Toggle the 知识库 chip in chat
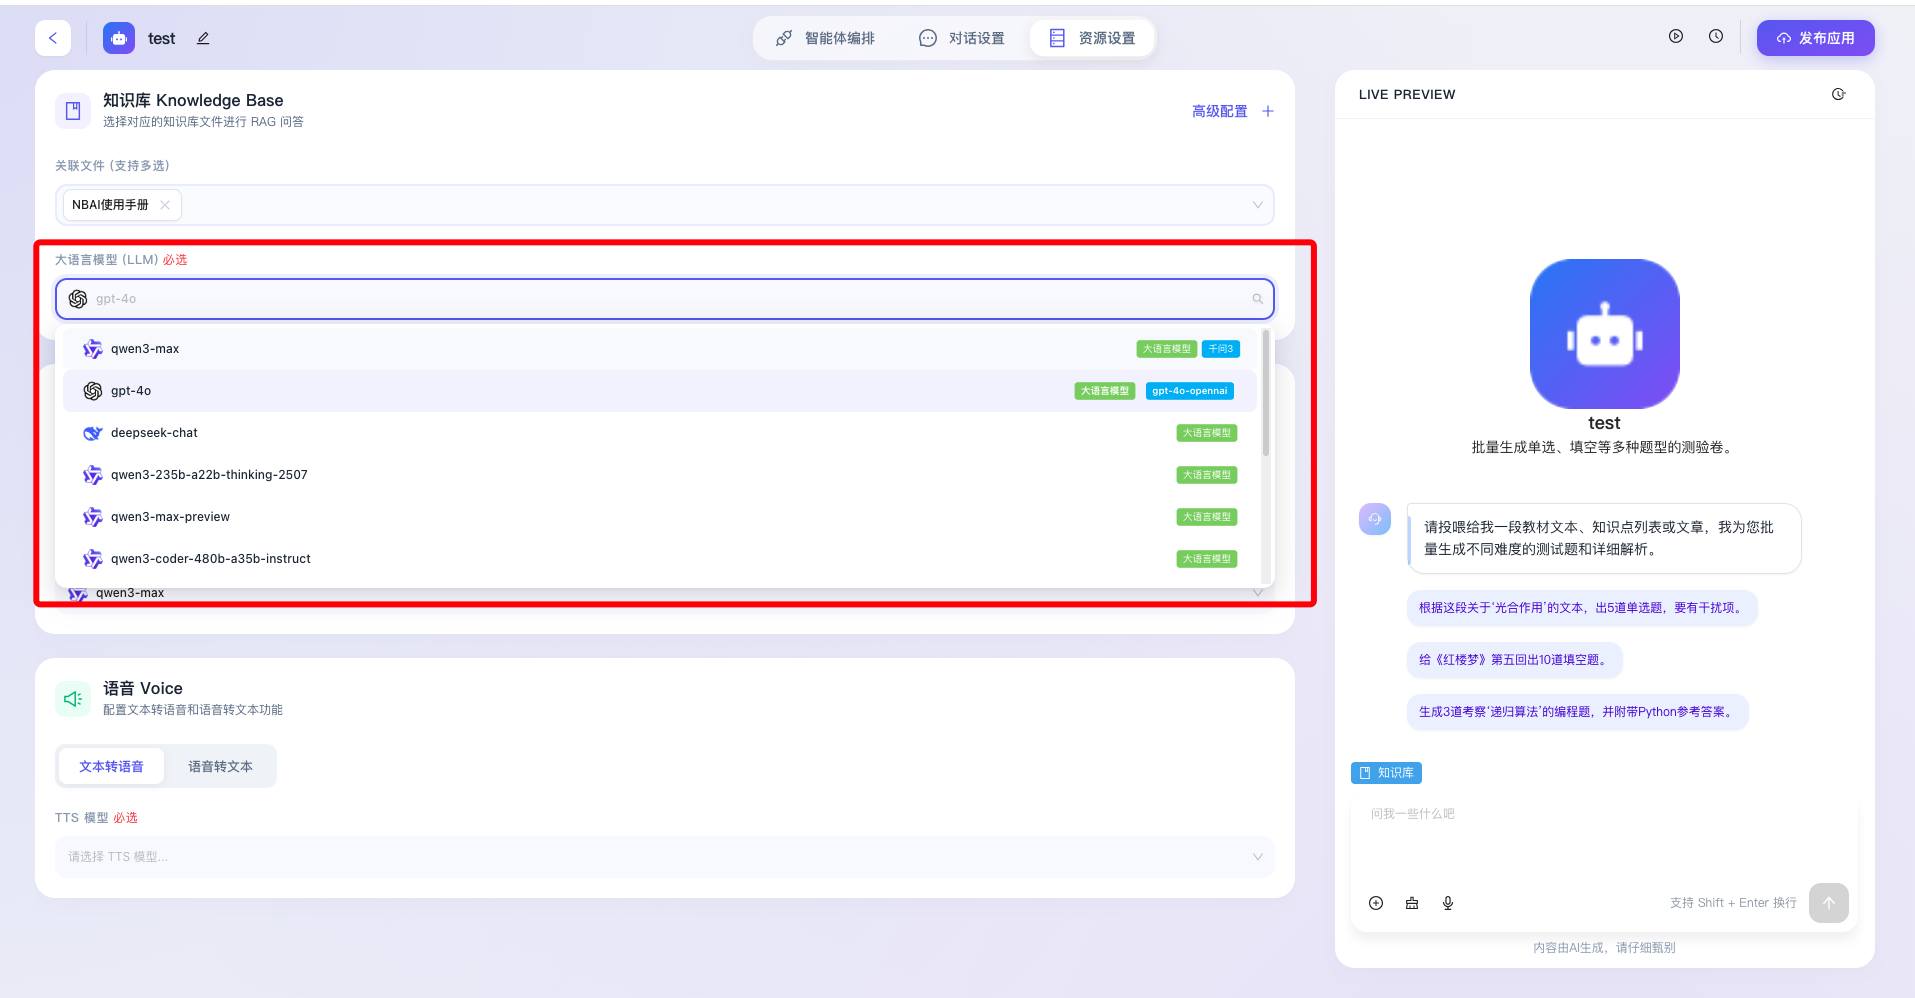Screen dimensions: 1915x998 point(1386,773)
